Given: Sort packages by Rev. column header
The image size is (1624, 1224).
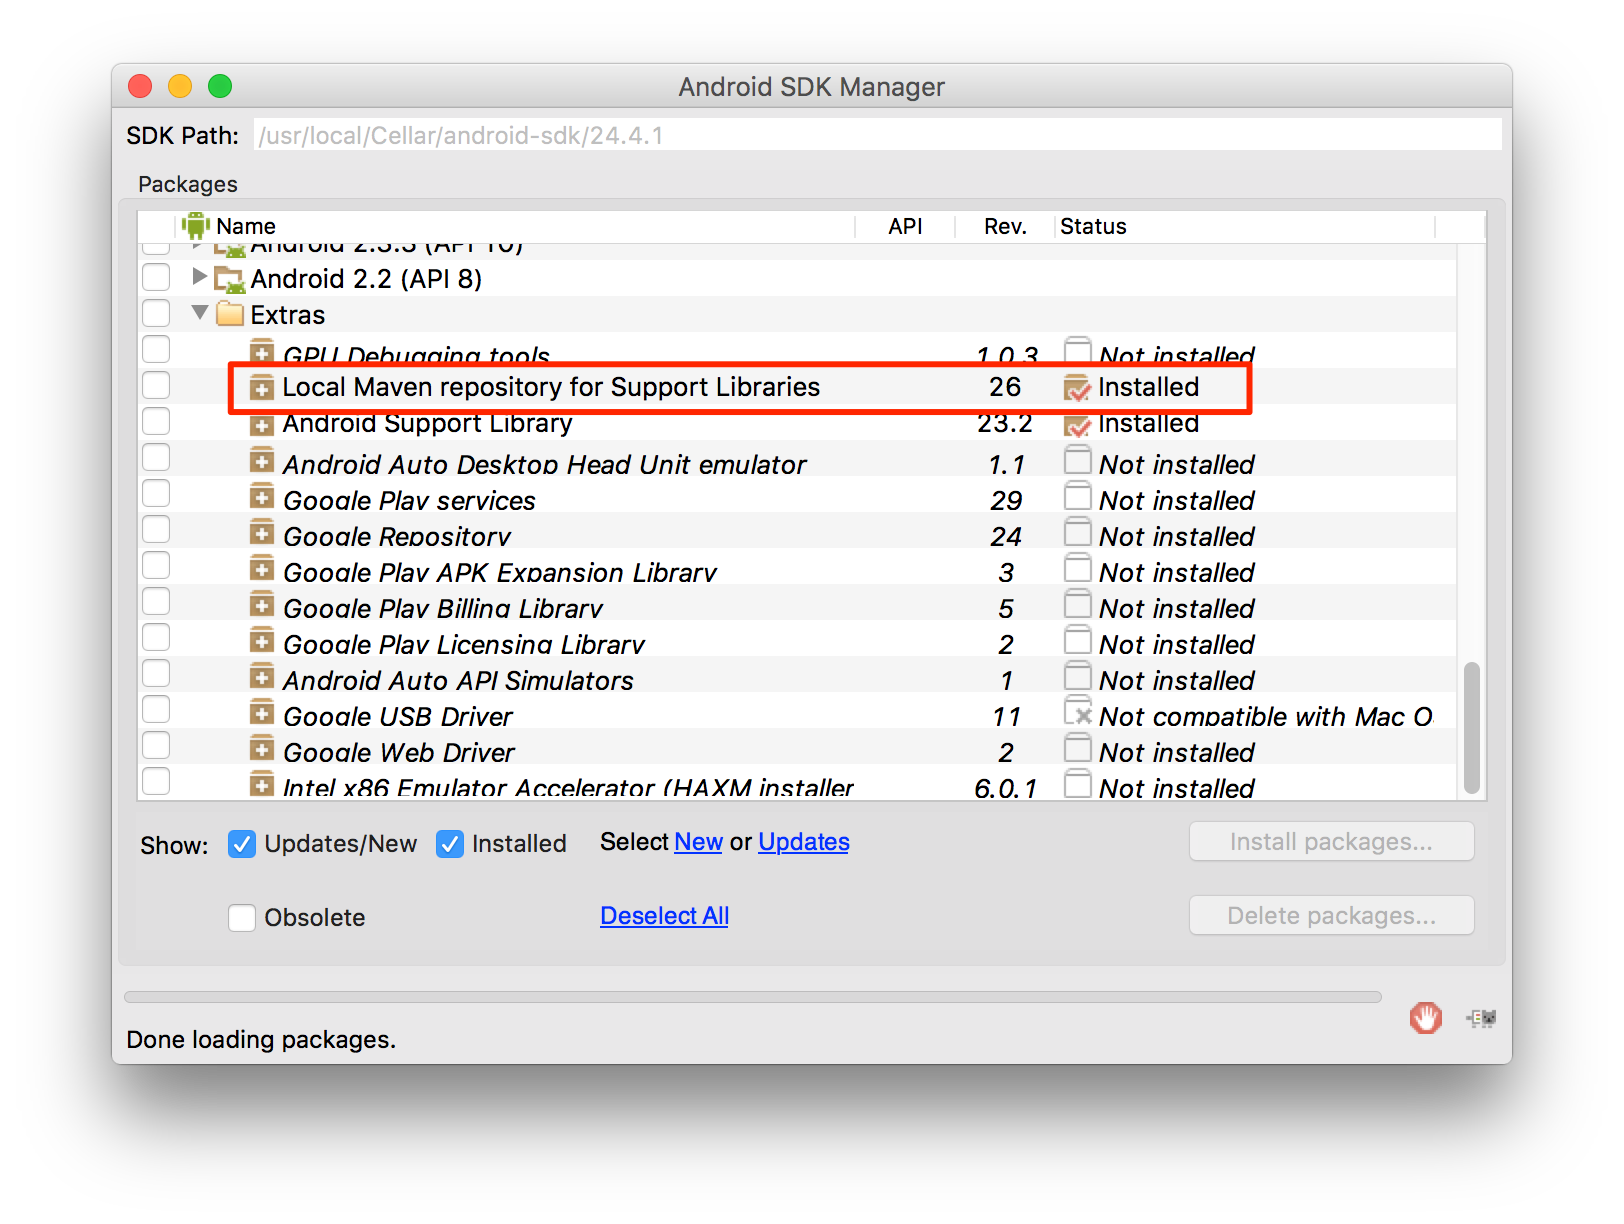Looking at the screenshot, I should (x=1005, y=227).
